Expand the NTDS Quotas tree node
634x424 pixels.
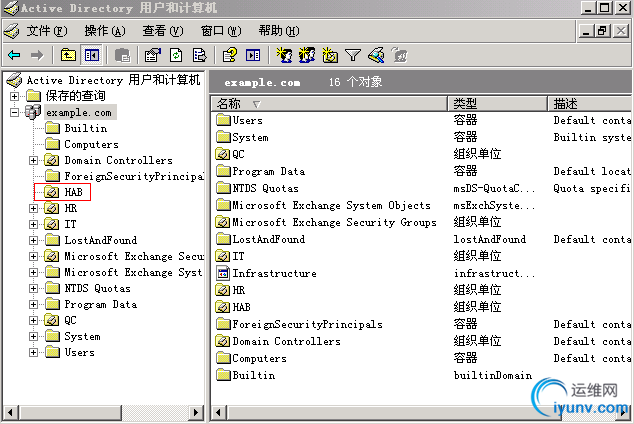pyautogui.click(x=34, y=289)
